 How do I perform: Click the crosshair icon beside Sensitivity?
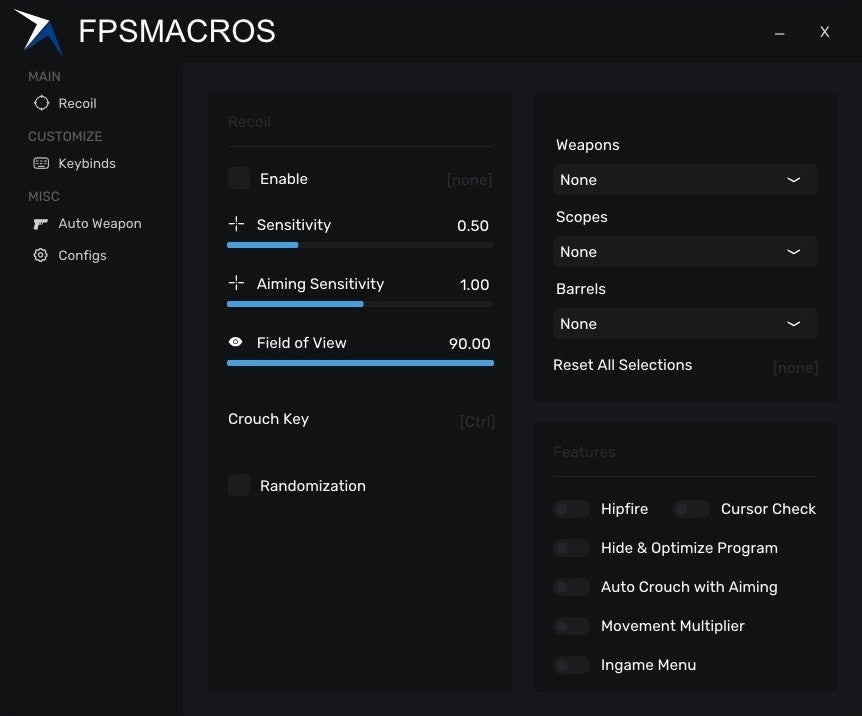click(236, 225)
